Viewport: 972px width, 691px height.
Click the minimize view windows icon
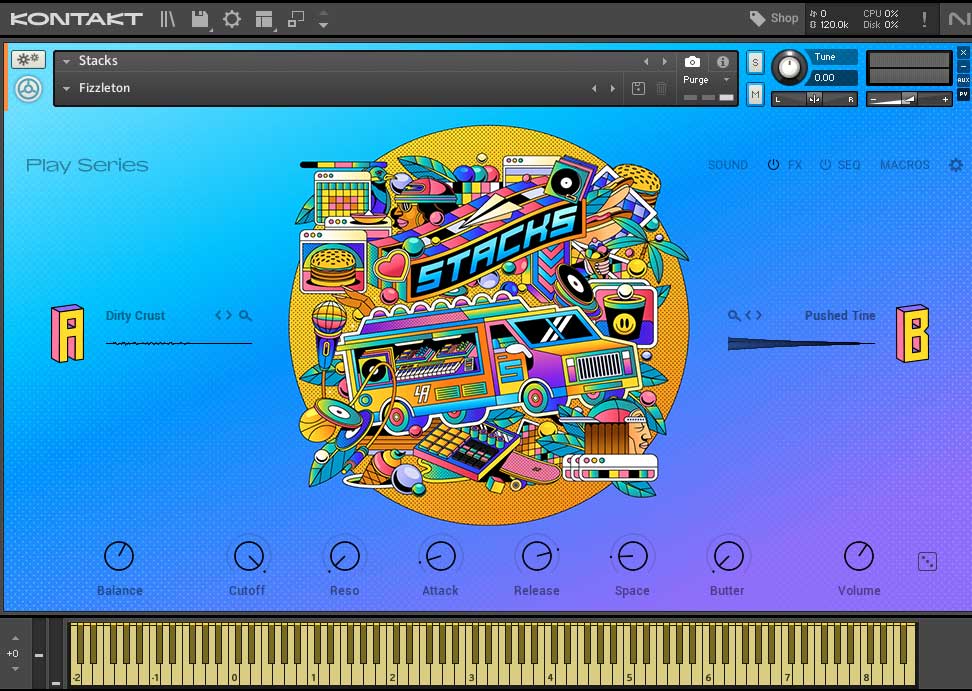(x=296, y=19)
